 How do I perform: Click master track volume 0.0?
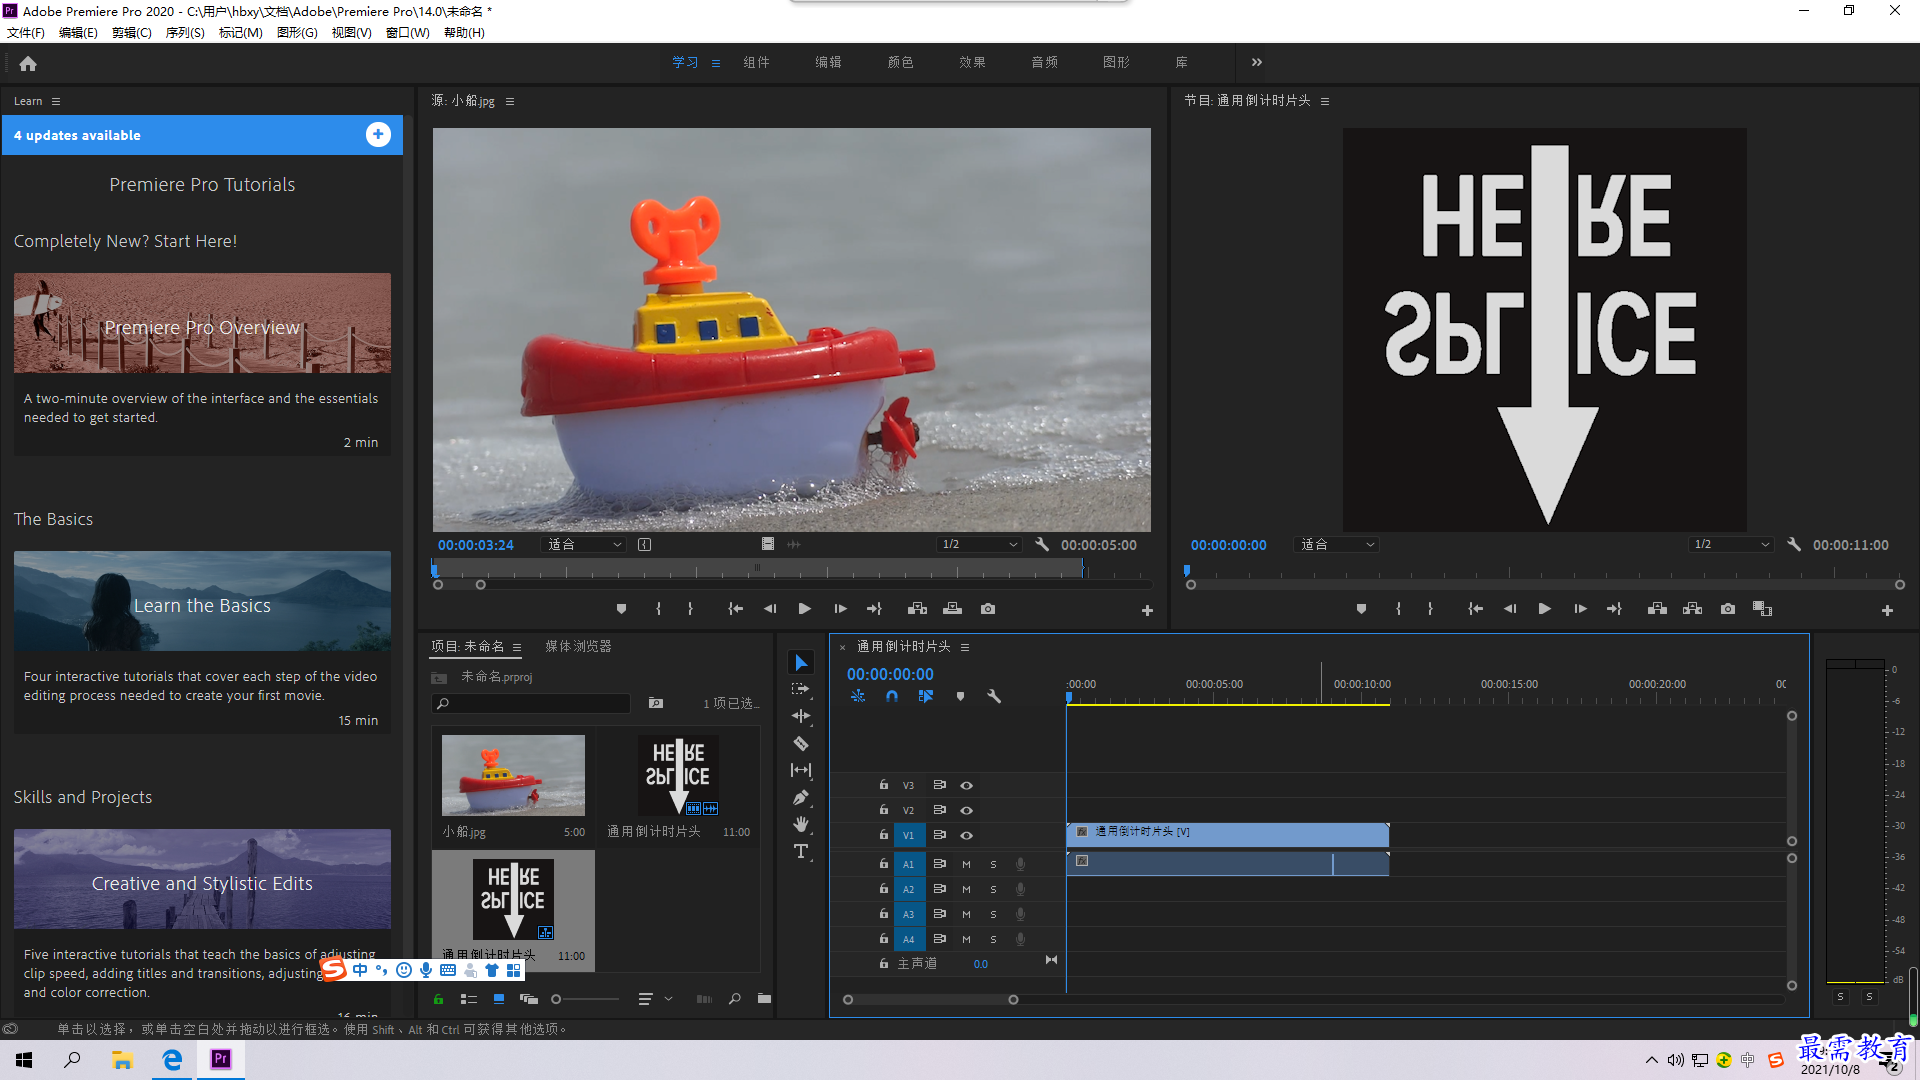coord(980,964)
